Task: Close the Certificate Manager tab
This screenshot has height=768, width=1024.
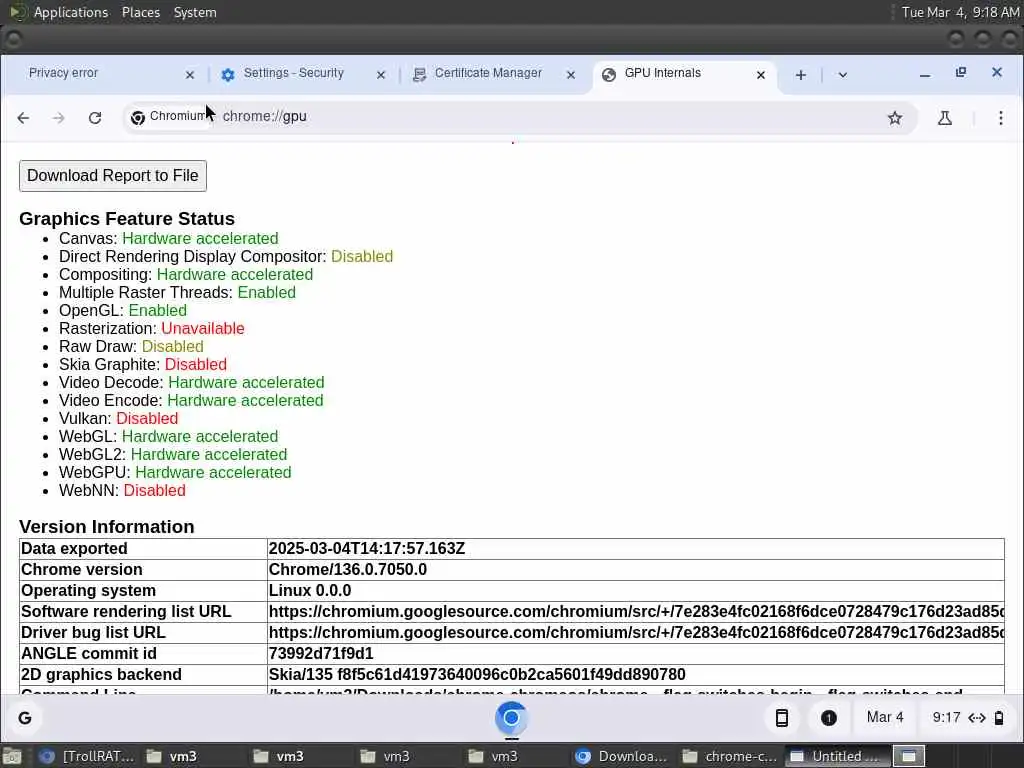Action: coord(571,75)
